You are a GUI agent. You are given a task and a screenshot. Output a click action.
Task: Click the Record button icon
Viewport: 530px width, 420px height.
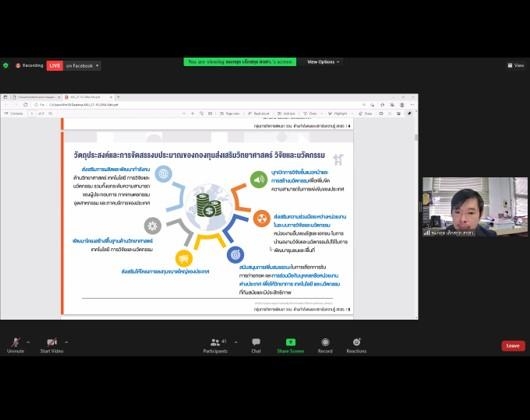coord(325,342)
